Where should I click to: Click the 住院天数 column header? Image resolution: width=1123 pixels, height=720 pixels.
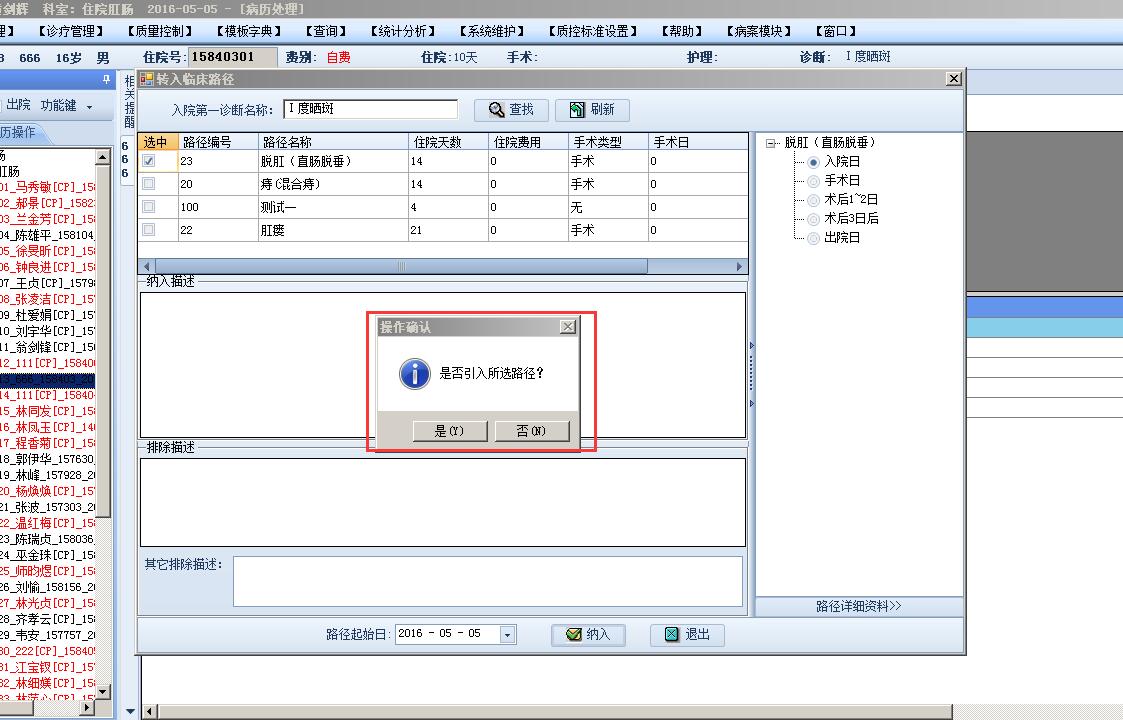coord(448,142)
